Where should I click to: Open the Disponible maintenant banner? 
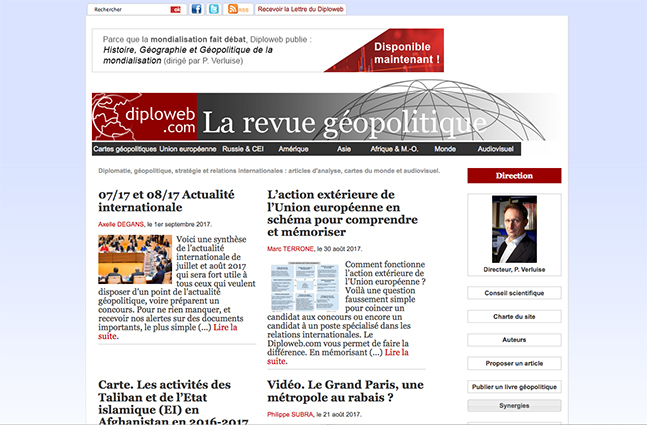[268, 50]
